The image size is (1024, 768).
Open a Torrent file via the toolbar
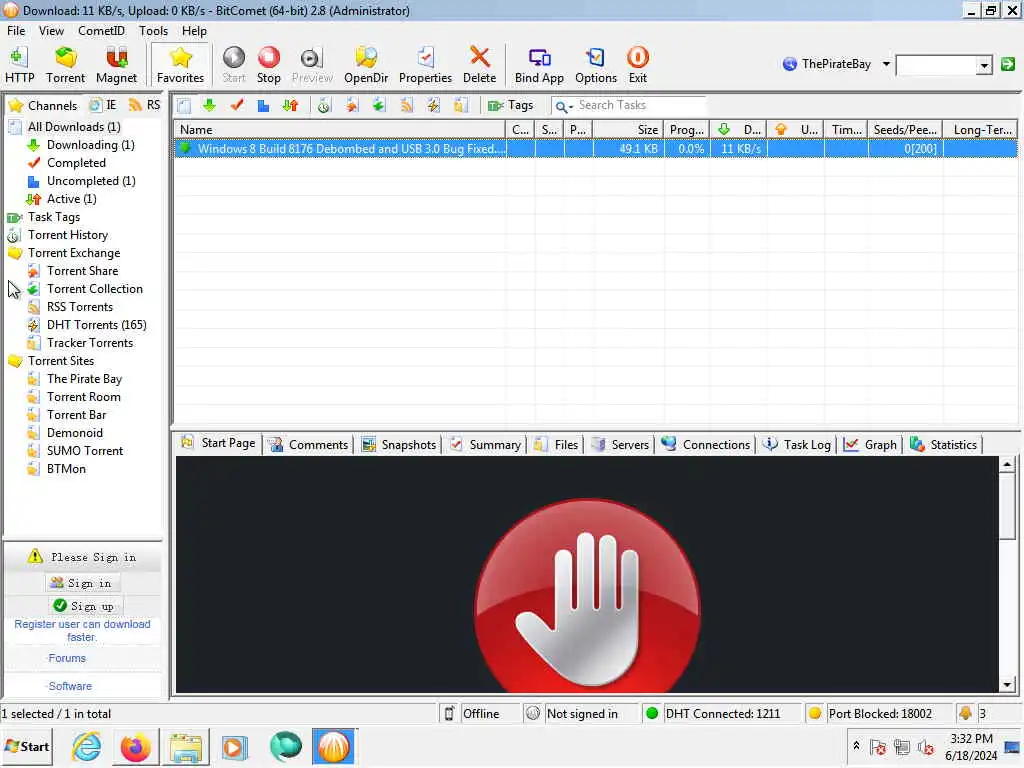65,65
